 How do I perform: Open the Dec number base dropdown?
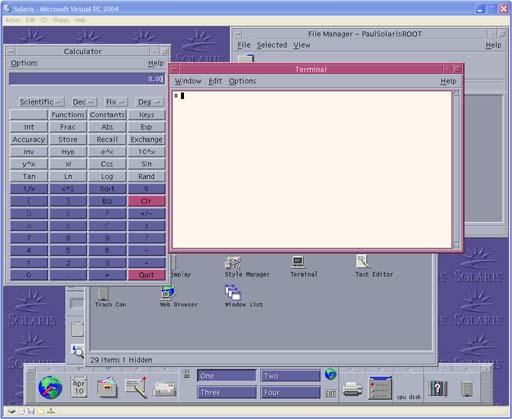pyautogui.click(x=84, y=102)
